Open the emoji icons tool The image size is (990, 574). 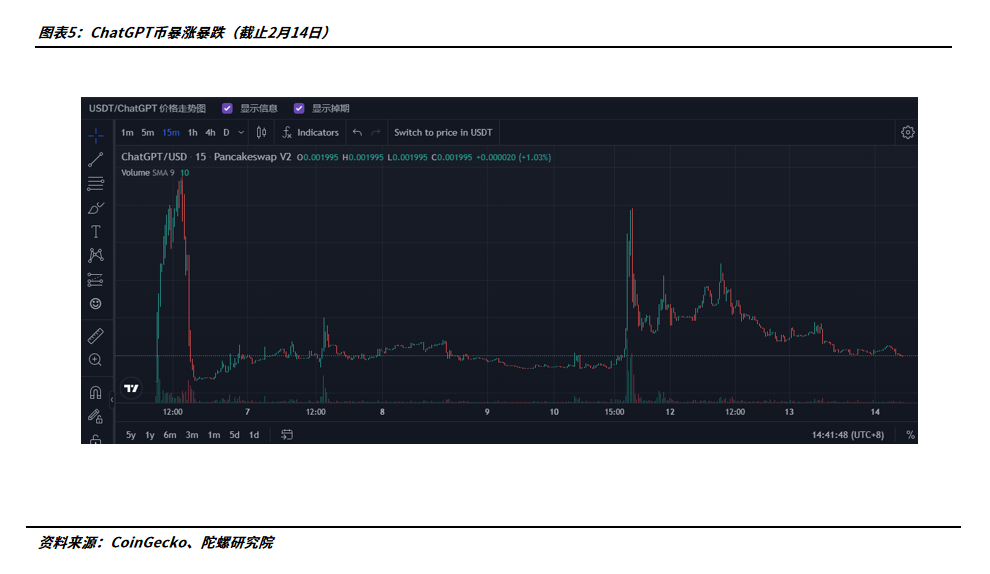point(96,303)
